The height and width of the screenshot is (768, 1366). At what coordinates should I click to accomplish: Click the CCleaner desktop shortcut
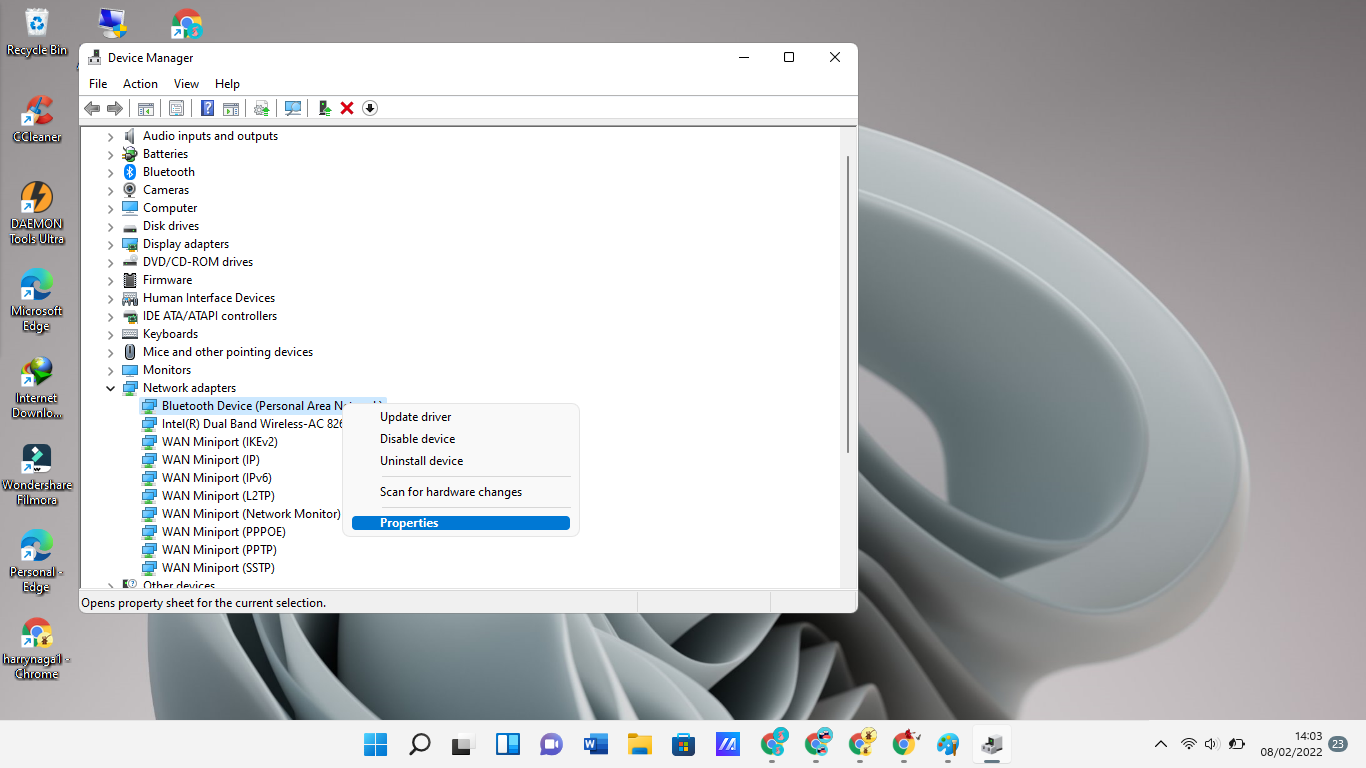pyautogui.click(x=37, y=120)
